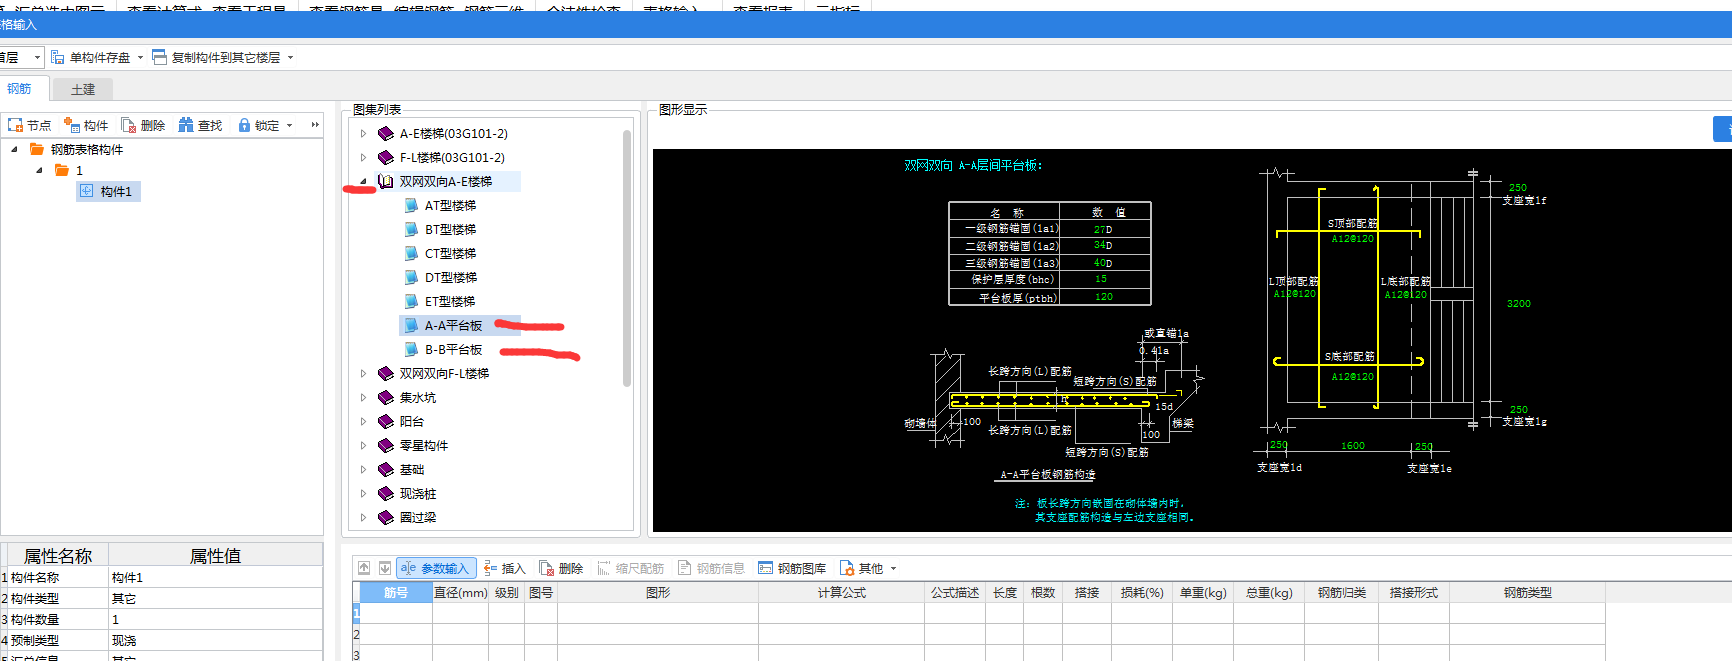Expand the A-E楼梯(03G101-2) atlas
Image resolution: width=1732 pixels, height=661 pixels.
click(x=363, y=133)
